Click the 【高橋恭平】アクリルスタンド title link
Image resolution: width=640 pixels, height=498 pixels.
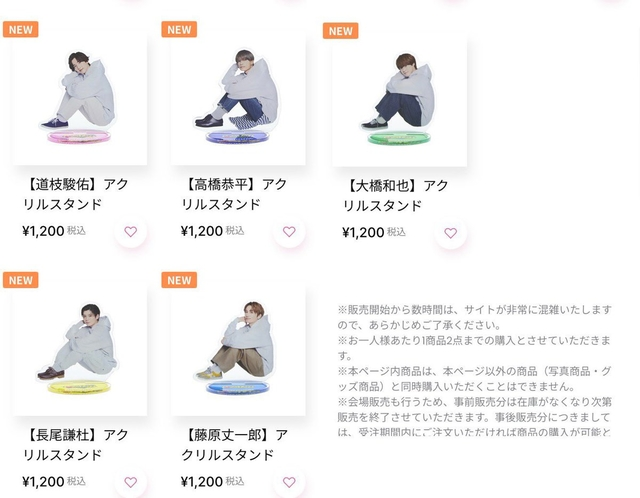(234, 194)
